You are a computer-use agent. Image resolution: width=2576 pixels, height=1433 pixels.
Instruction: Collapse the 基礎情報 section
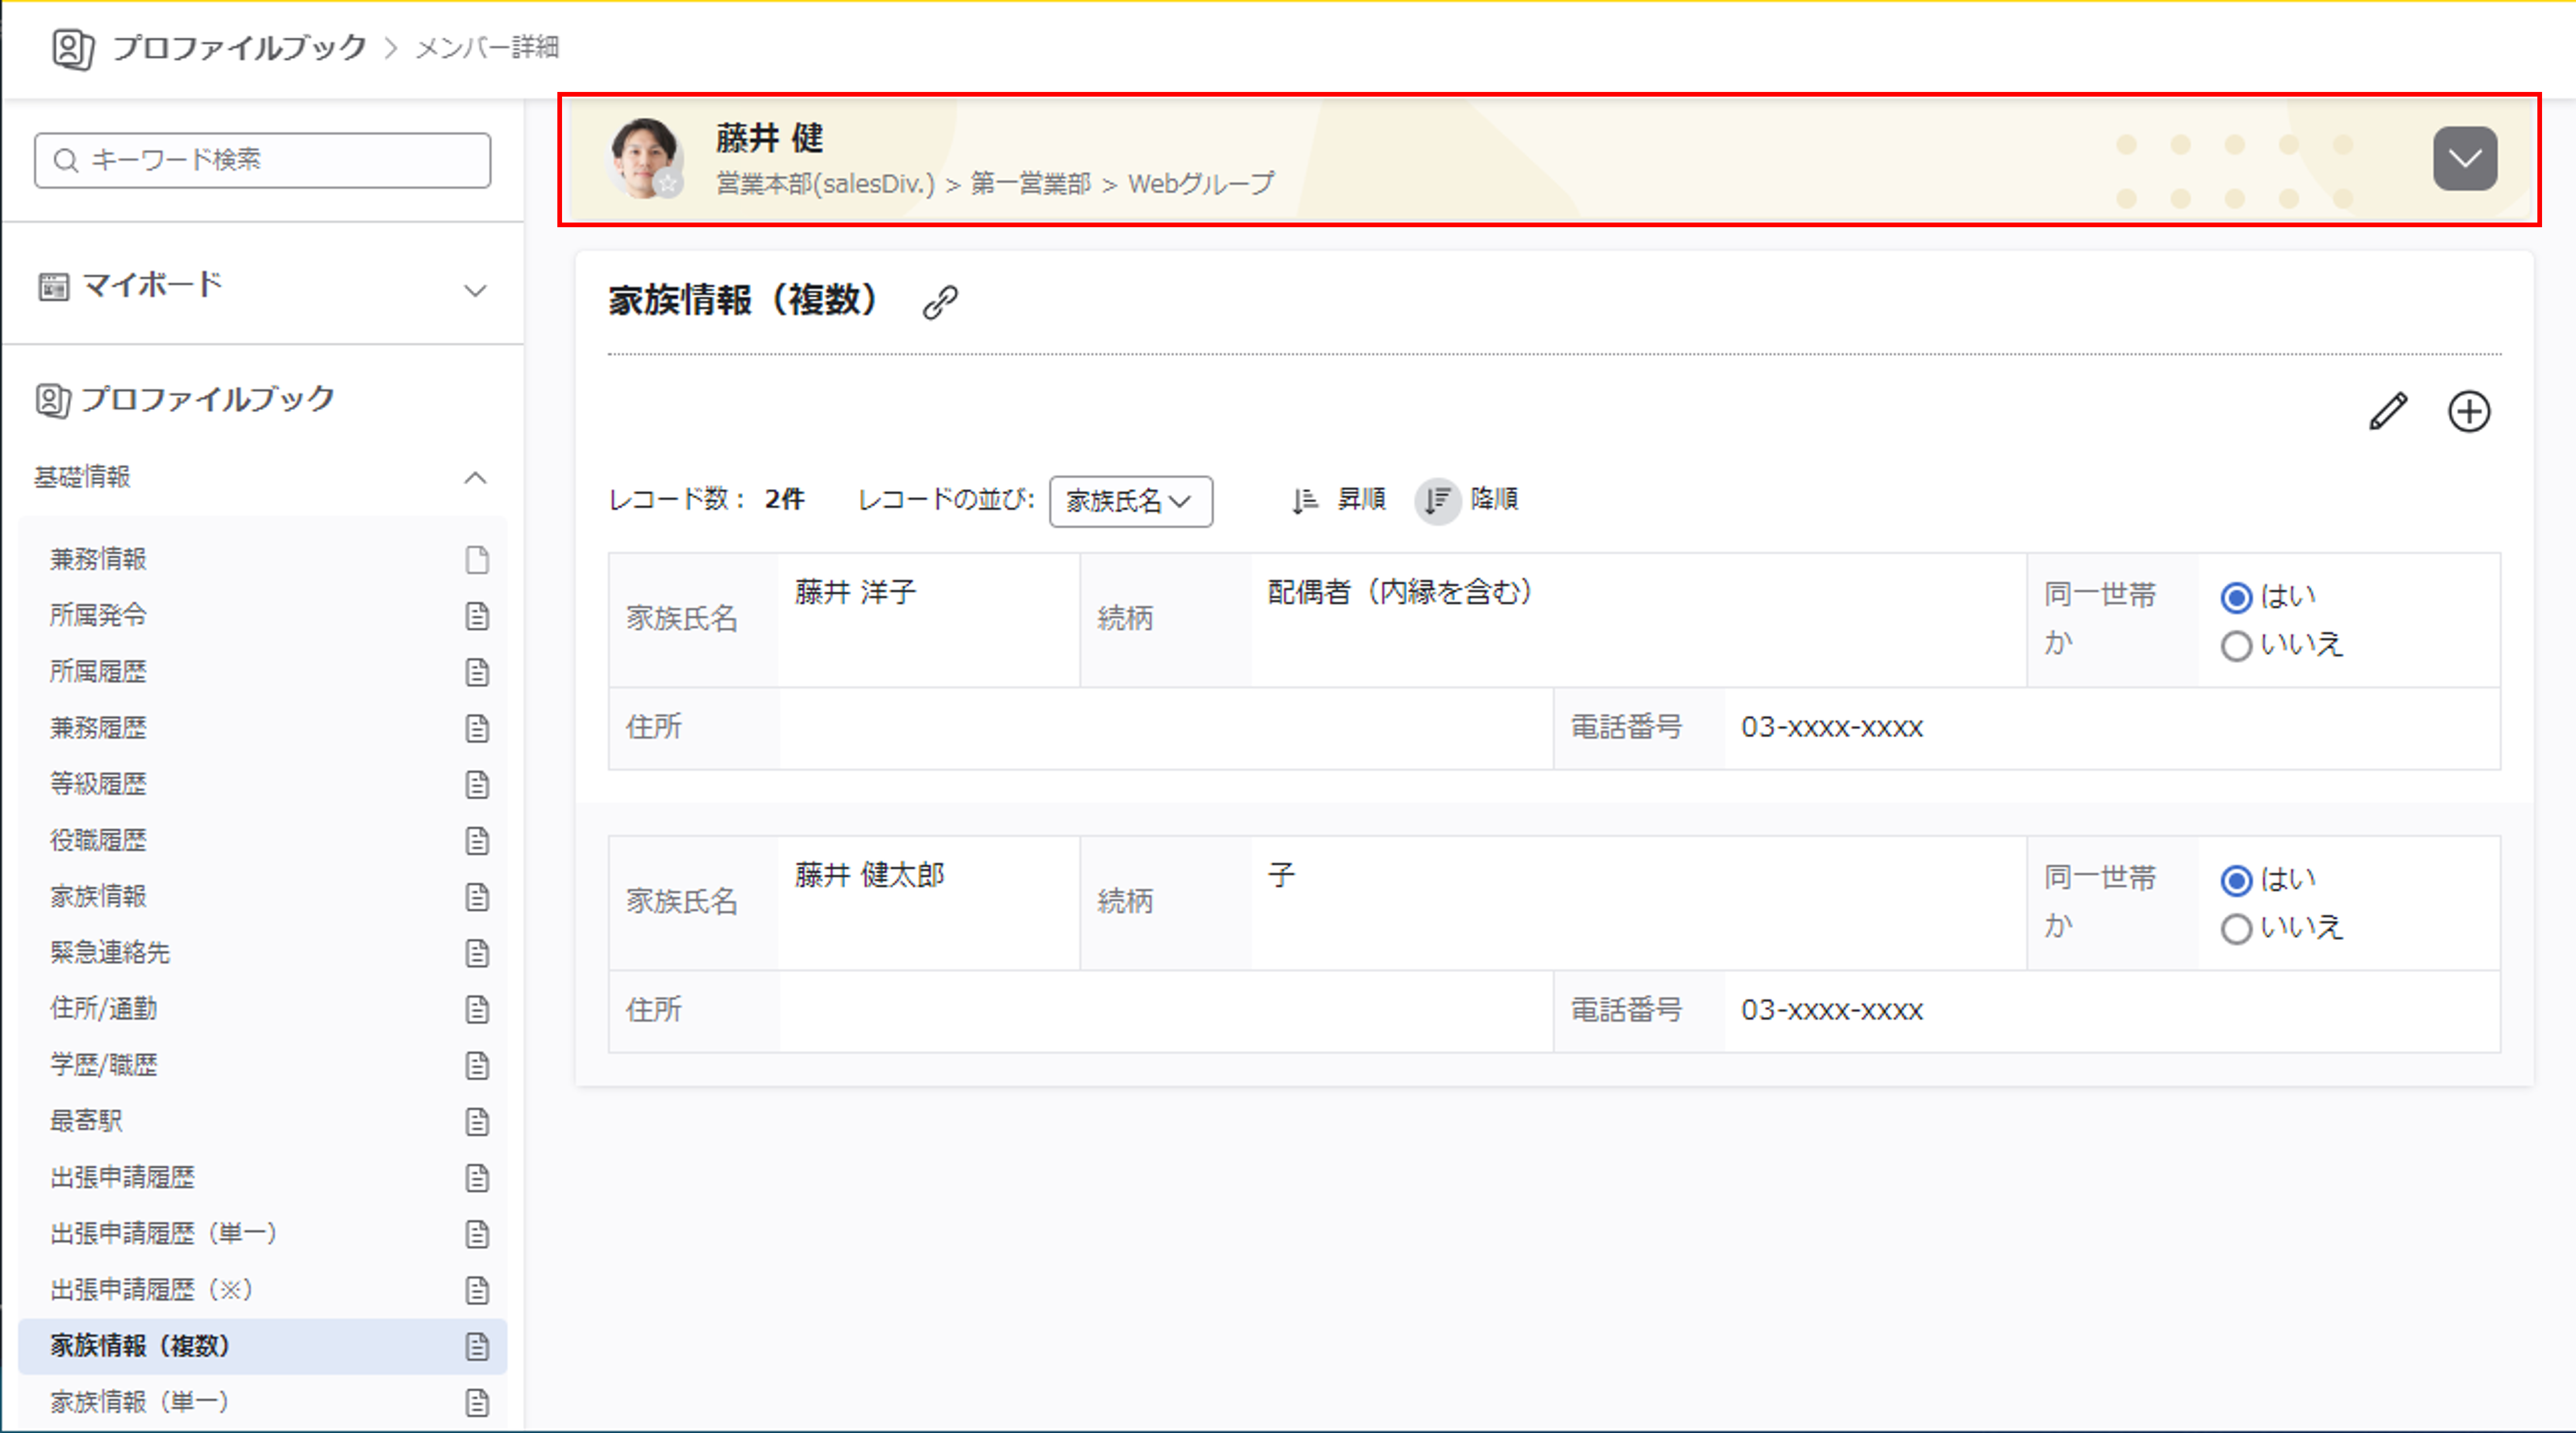[475, 477]
